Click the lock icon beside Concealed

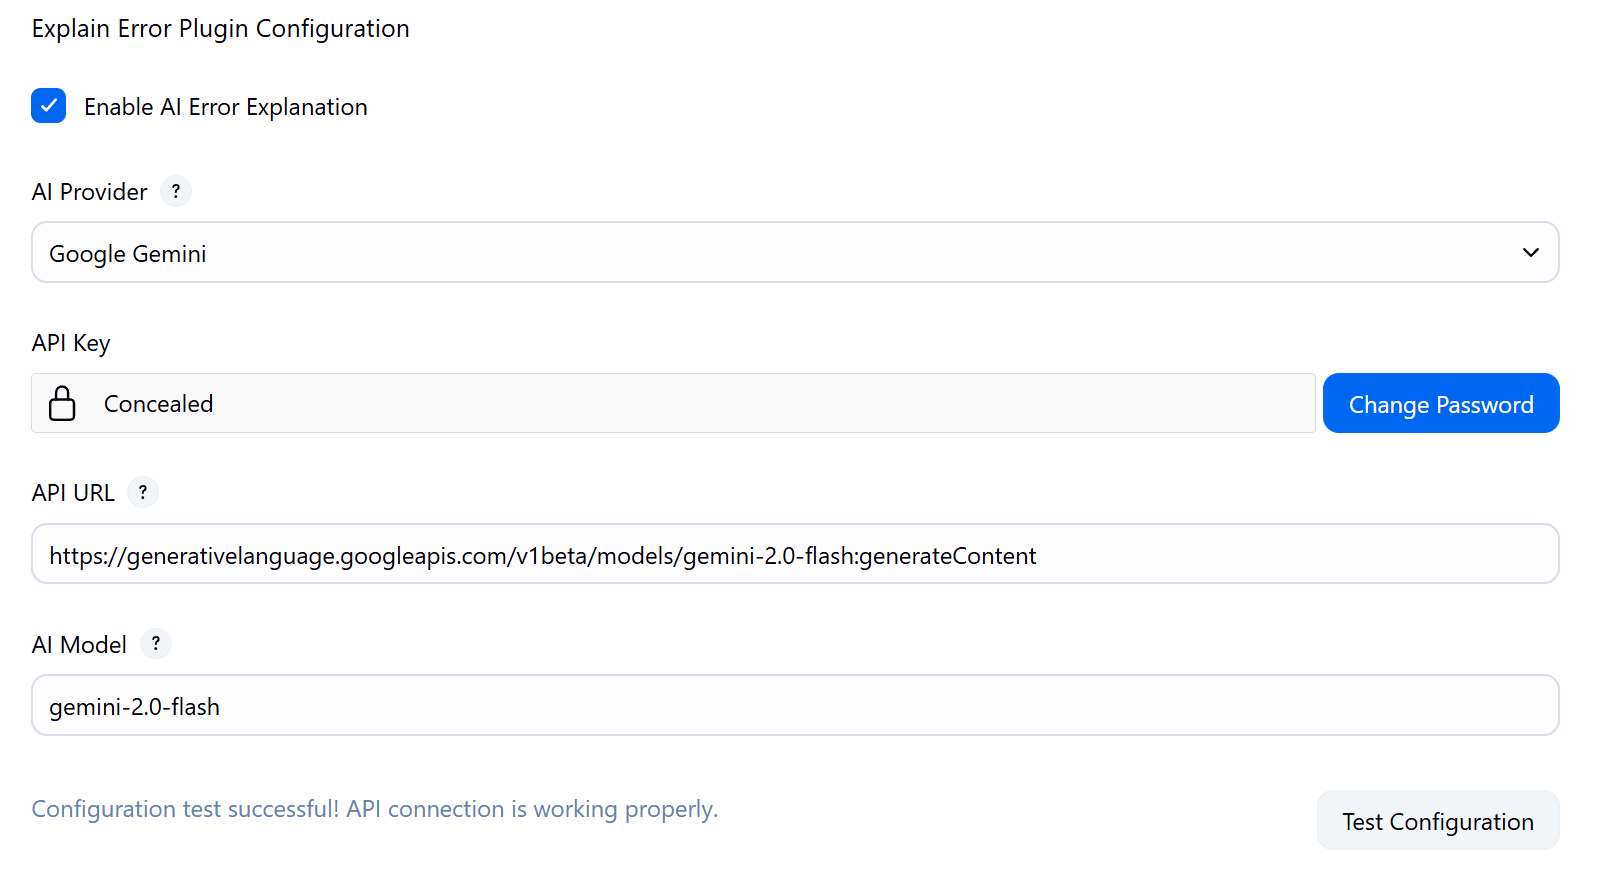click(62, 403)
